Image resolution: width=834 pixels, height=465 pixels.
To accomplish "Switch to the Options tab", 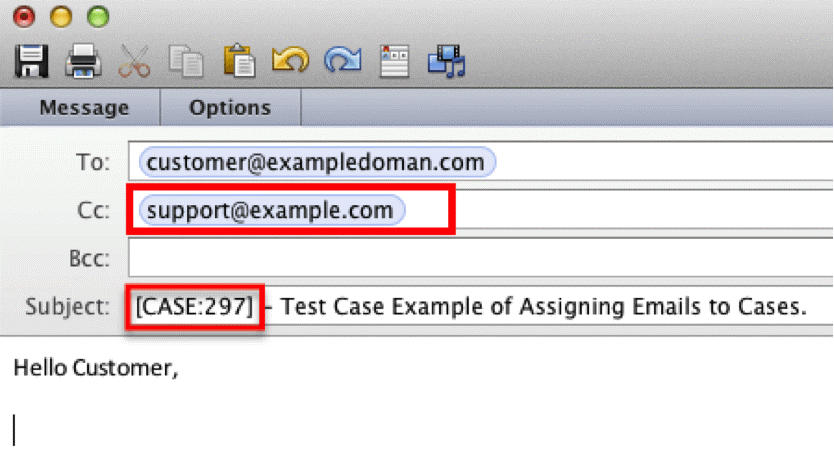I will click(230, 107).
